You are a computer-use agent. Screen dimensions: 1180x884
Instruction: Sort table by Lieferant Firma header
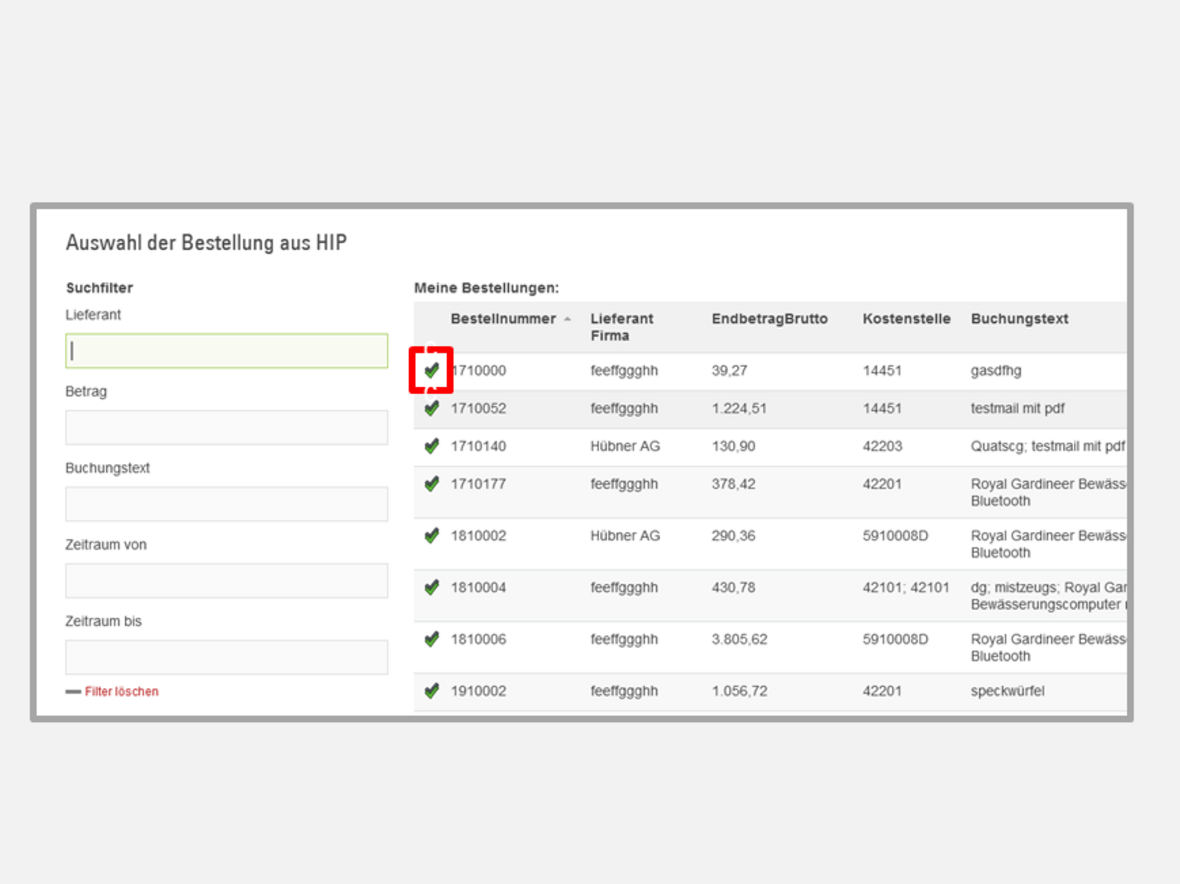point(621,327)
